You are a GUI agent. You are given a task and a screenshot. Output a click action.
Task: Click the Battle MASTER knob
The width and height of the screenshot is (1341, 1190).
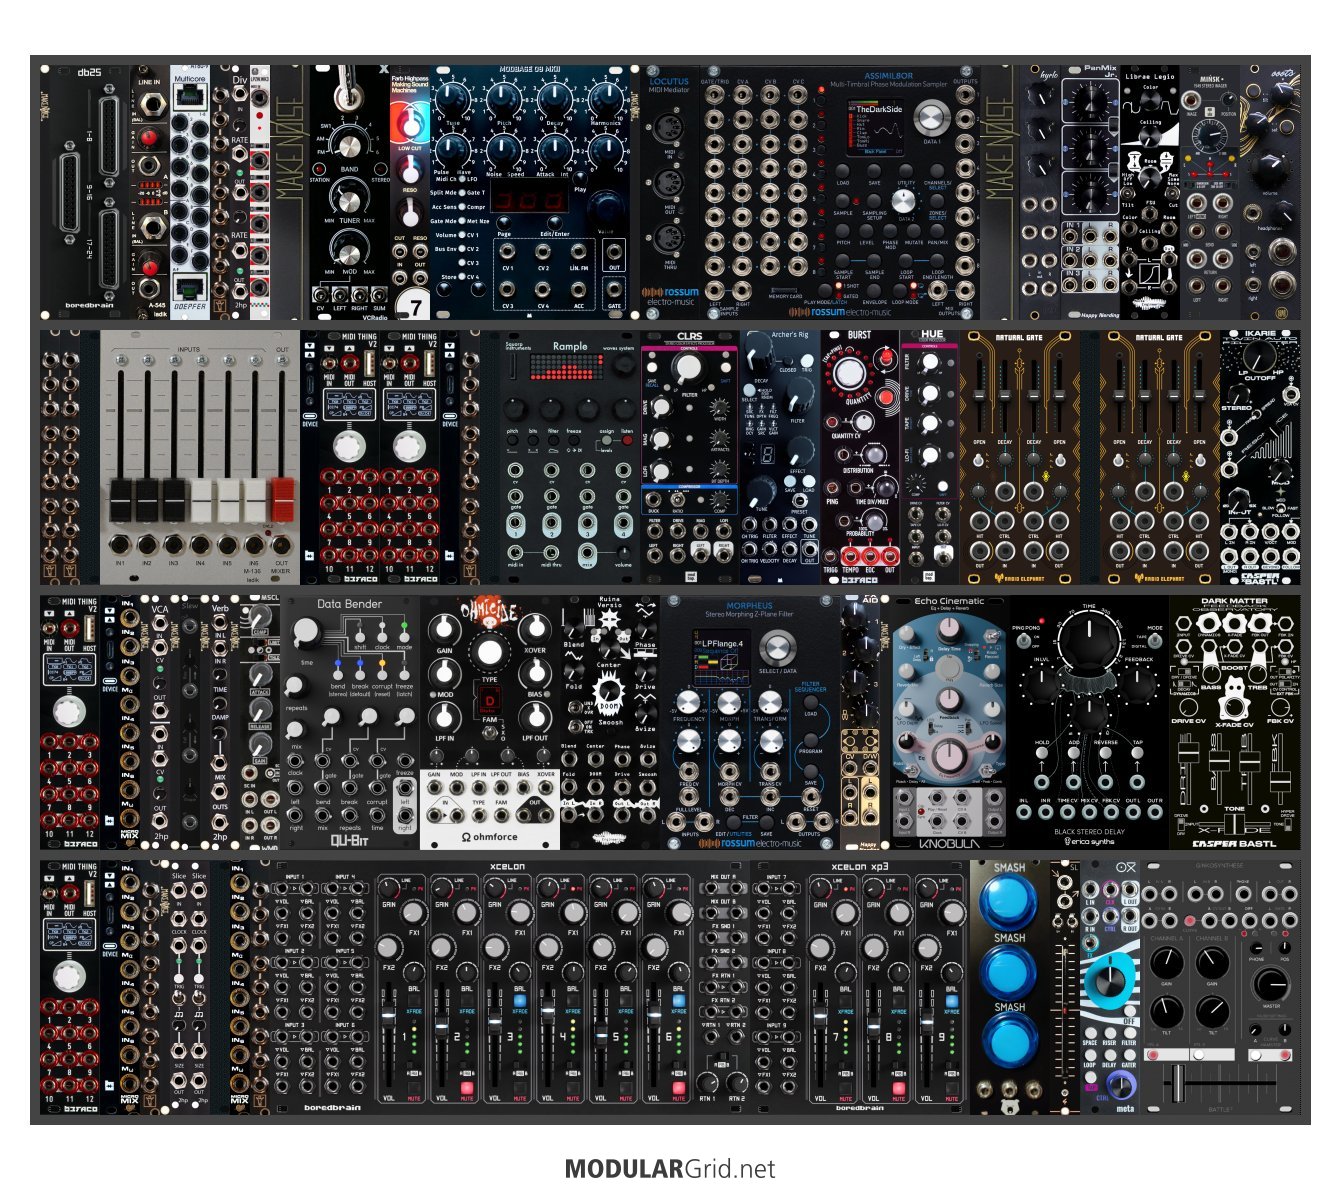(1270, 983)
